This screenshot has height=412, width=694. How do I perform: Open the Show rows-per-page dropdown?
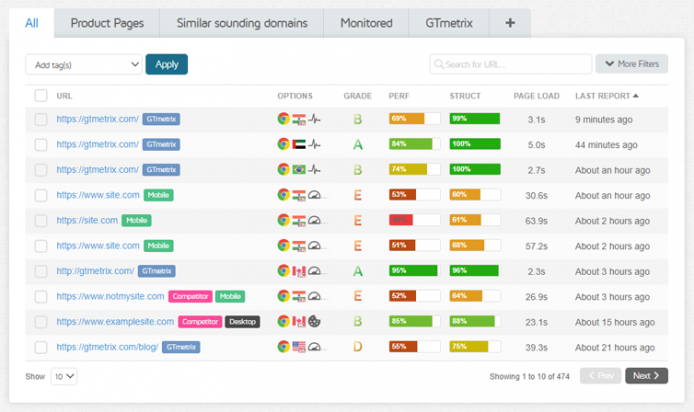click(64, 377)
